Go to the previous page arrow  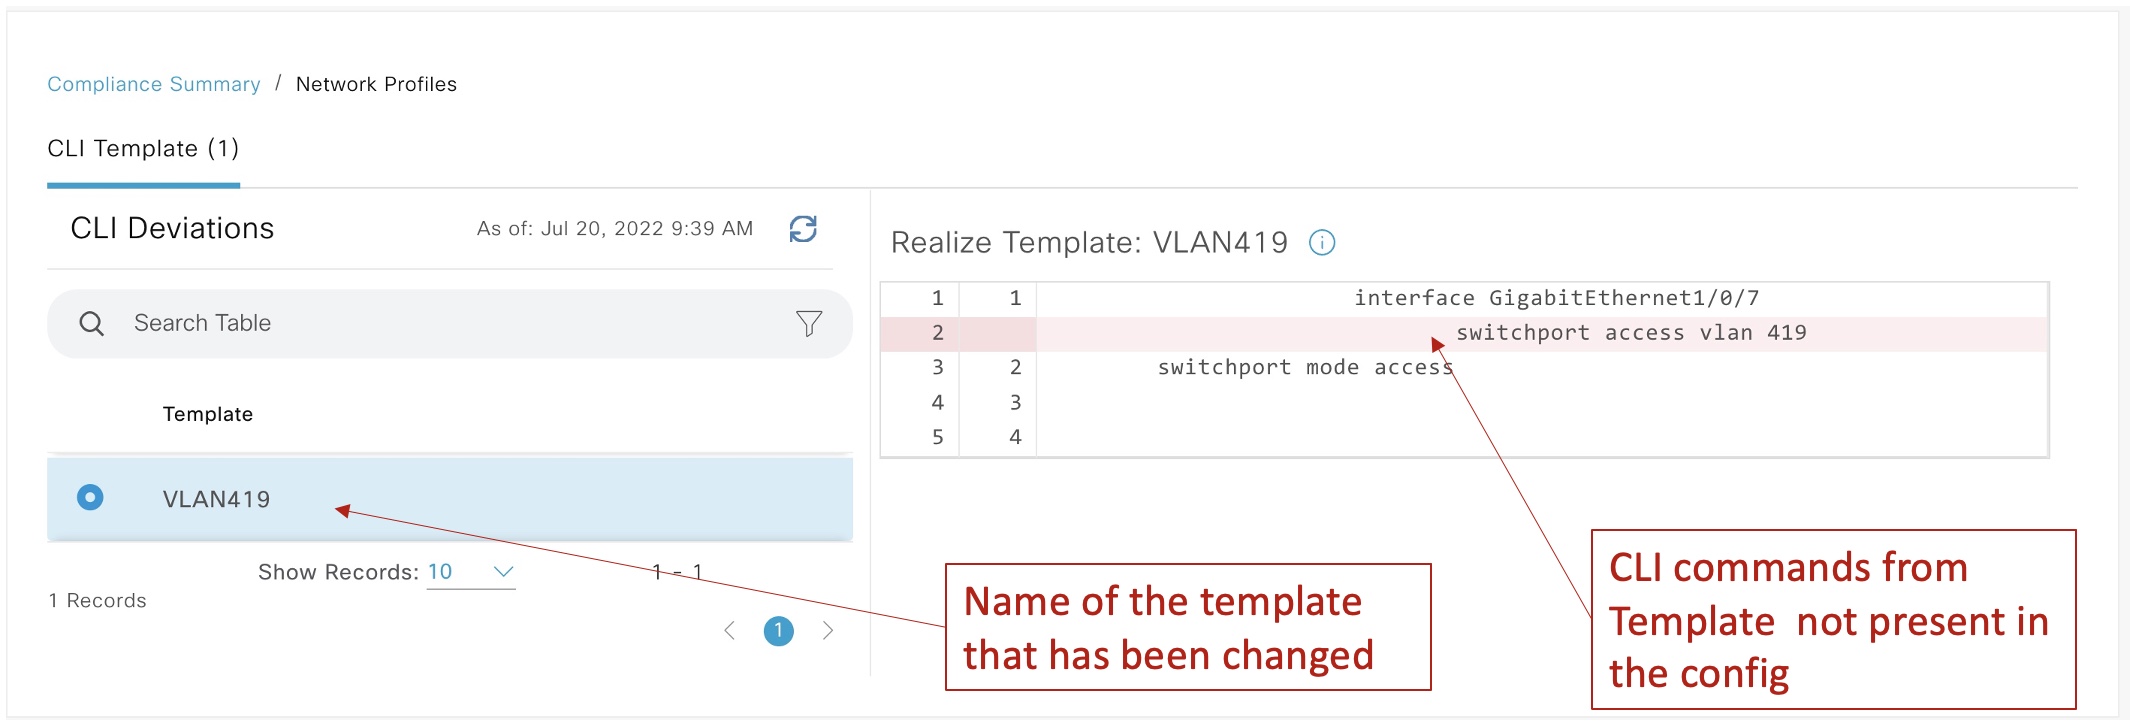pyautogui.click(x=730, y=630)
